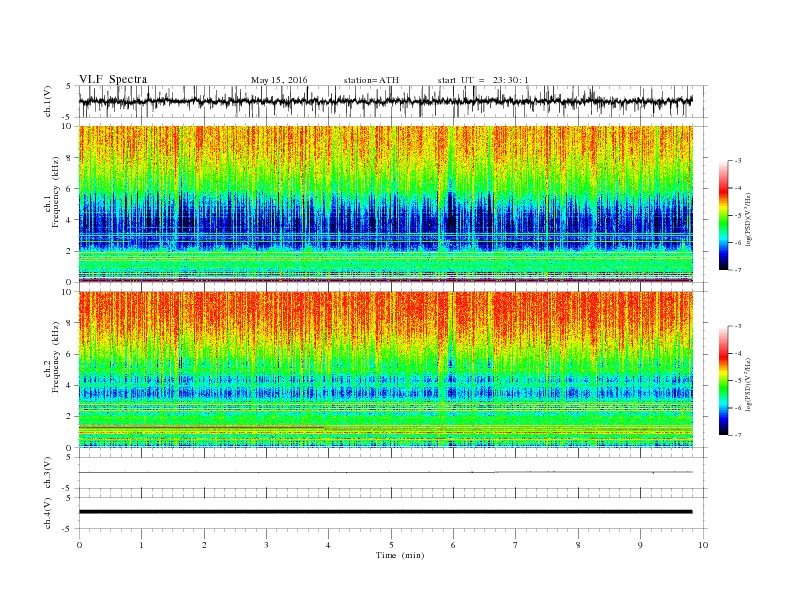The height and width of the screenshot is (612, 792).
Task: Click the ch.1 spectrogram panel
Action: 386,204
